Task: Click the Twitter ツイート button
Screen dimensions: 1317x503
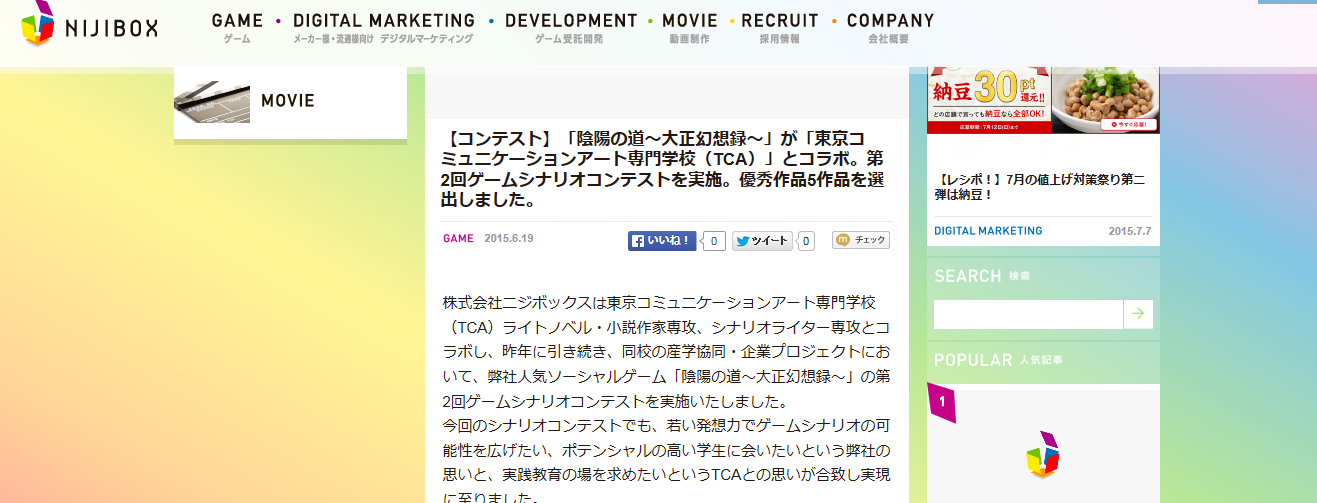Action: coord(762,240)
